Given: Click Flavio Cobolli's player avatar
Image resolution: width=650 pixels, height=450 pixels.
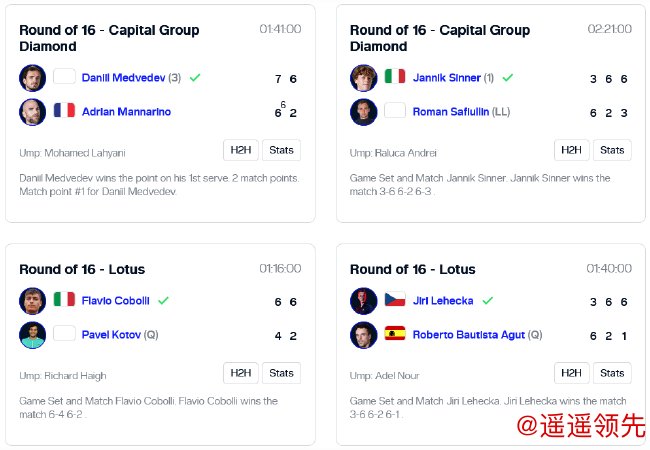Looking at the screenshot, I should tap(33, 301).
